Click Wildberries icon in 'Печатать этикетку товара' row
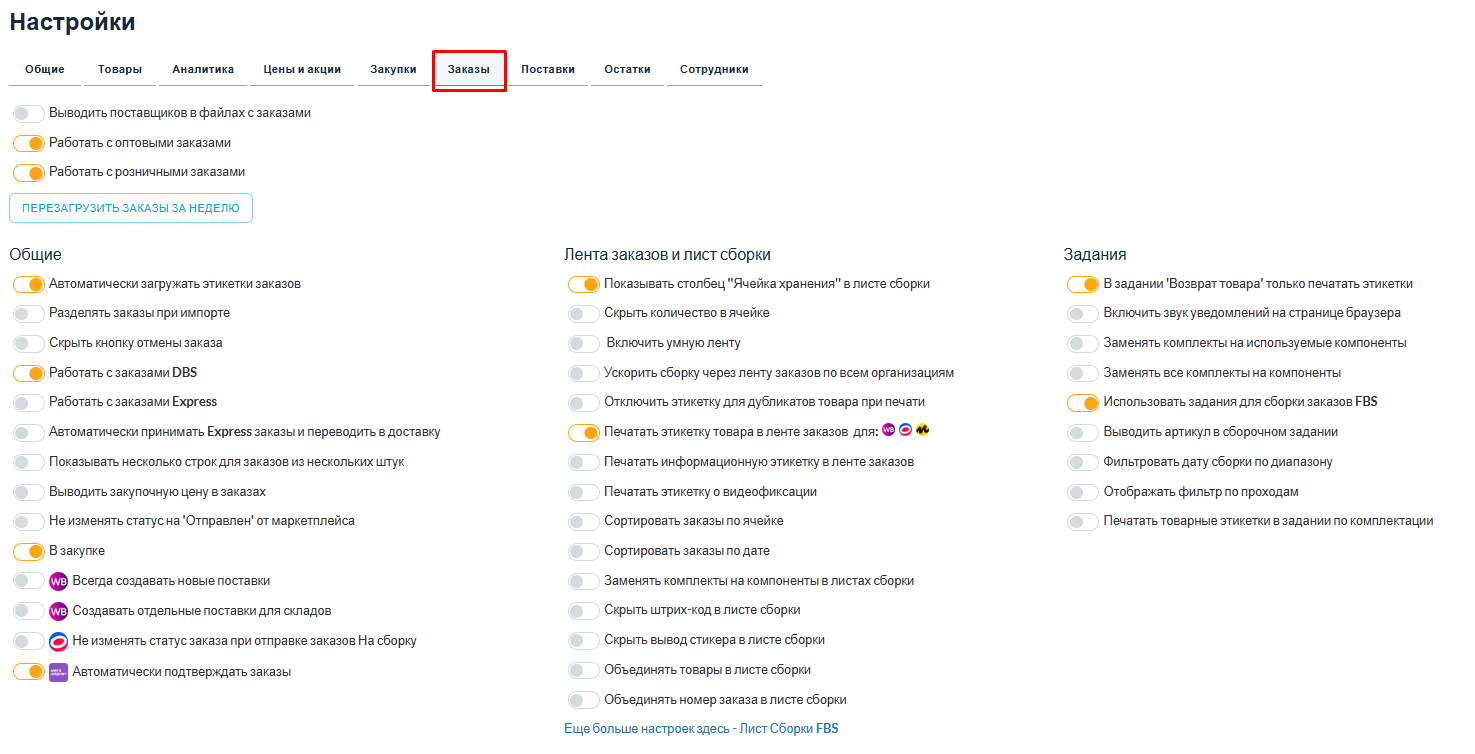 click(x=888, y=431)
